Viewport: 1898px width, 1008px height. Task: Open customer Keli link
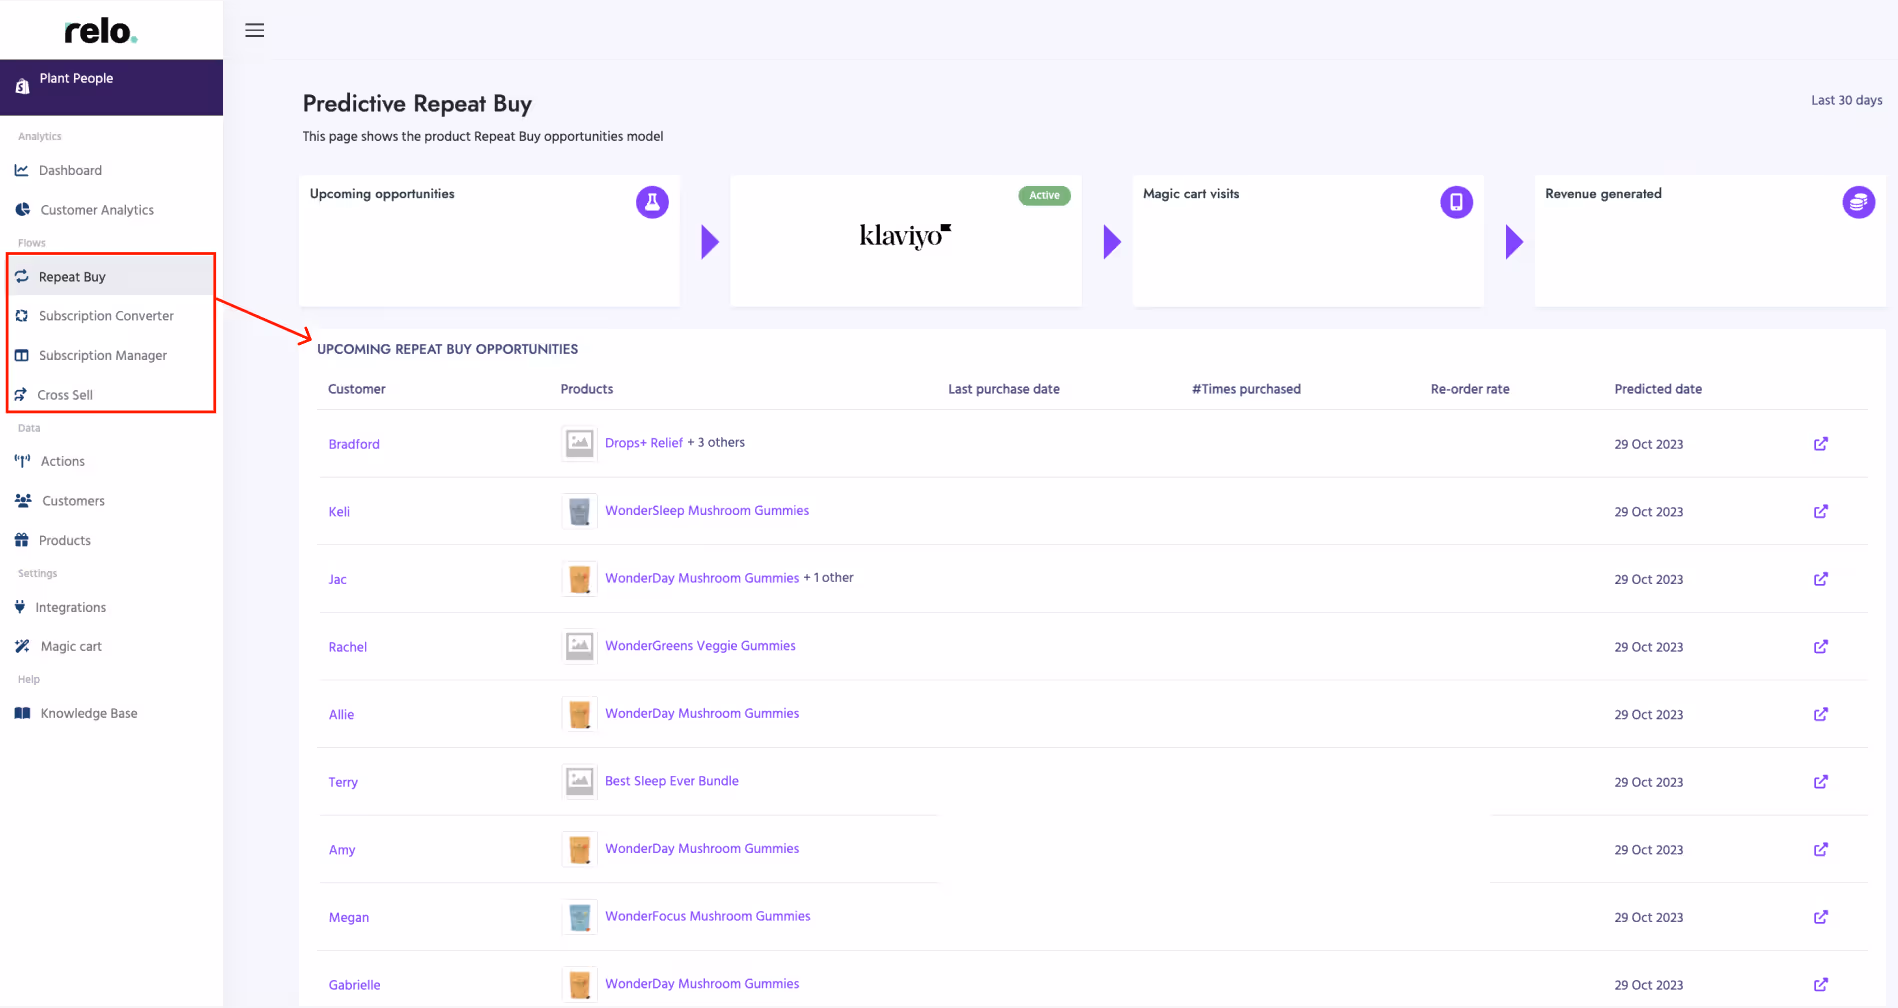(x=339, y=512)
